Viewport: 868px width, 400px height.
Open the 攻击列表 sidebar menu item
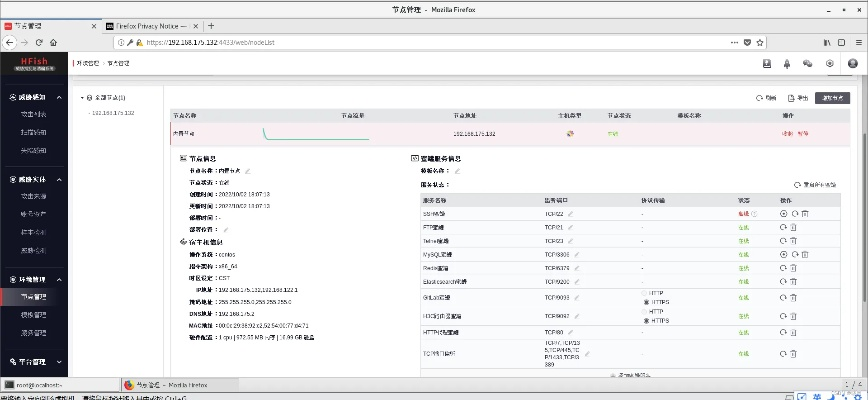tap(34, 115)
